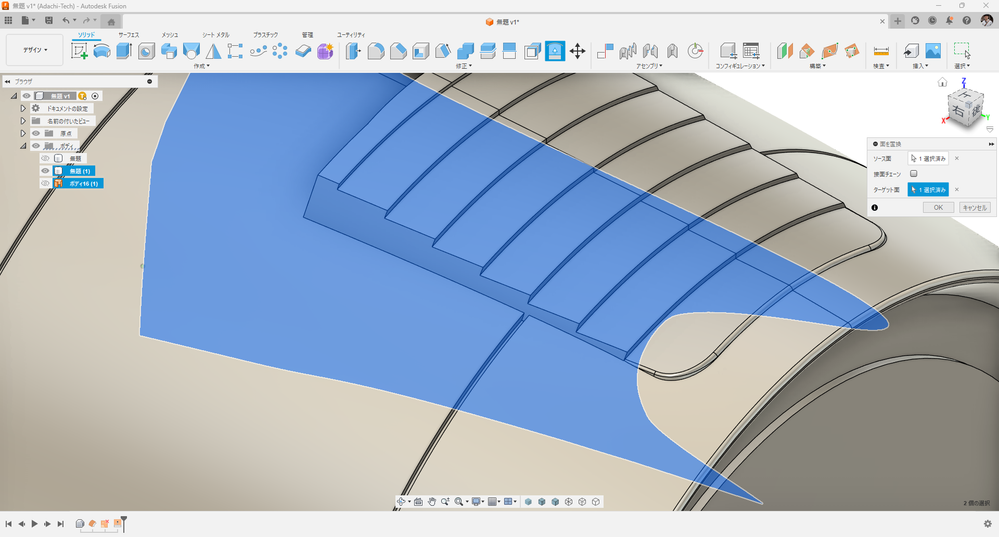The image size is (999, 537).
Task: Switch to the 管理 tab
Action: click(x=307, y=35)
